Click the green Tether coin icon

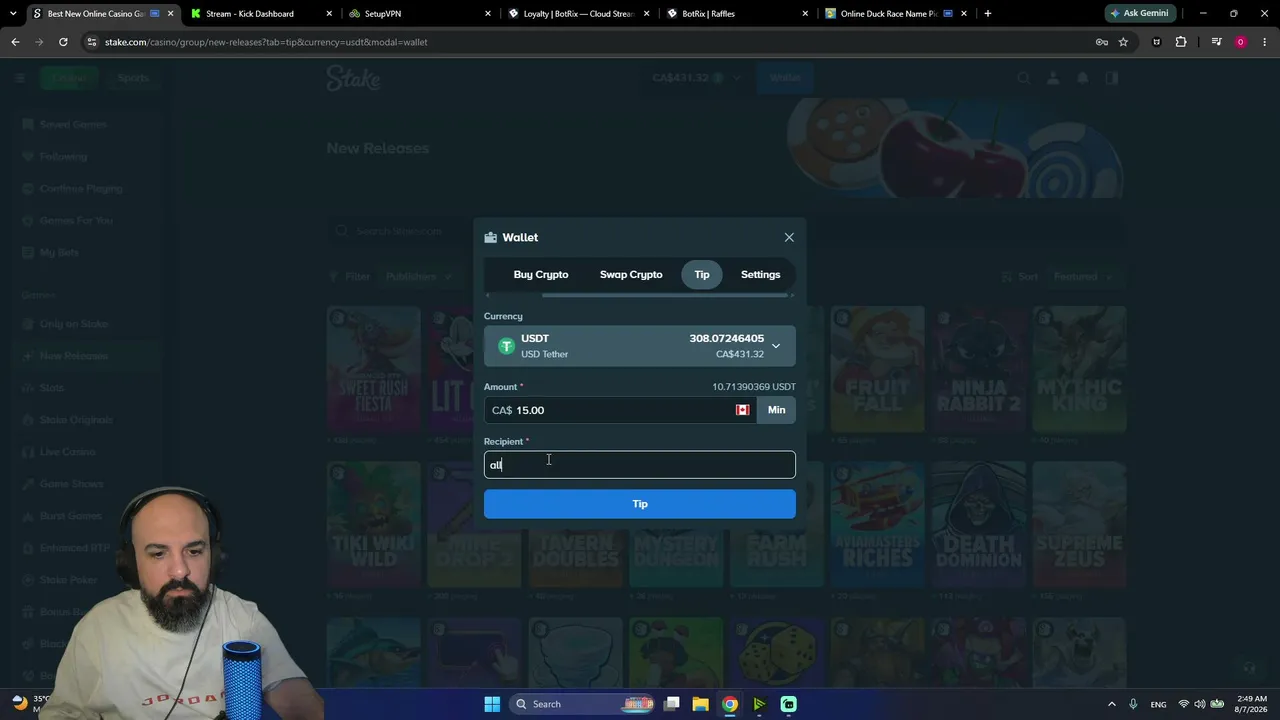pos(506,346)
